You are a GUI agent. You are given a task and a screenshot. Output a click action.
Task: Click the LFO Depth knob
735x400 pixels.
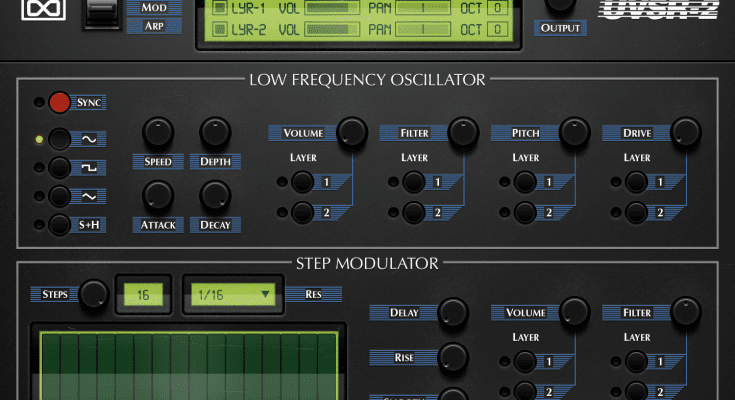(215, 132)
